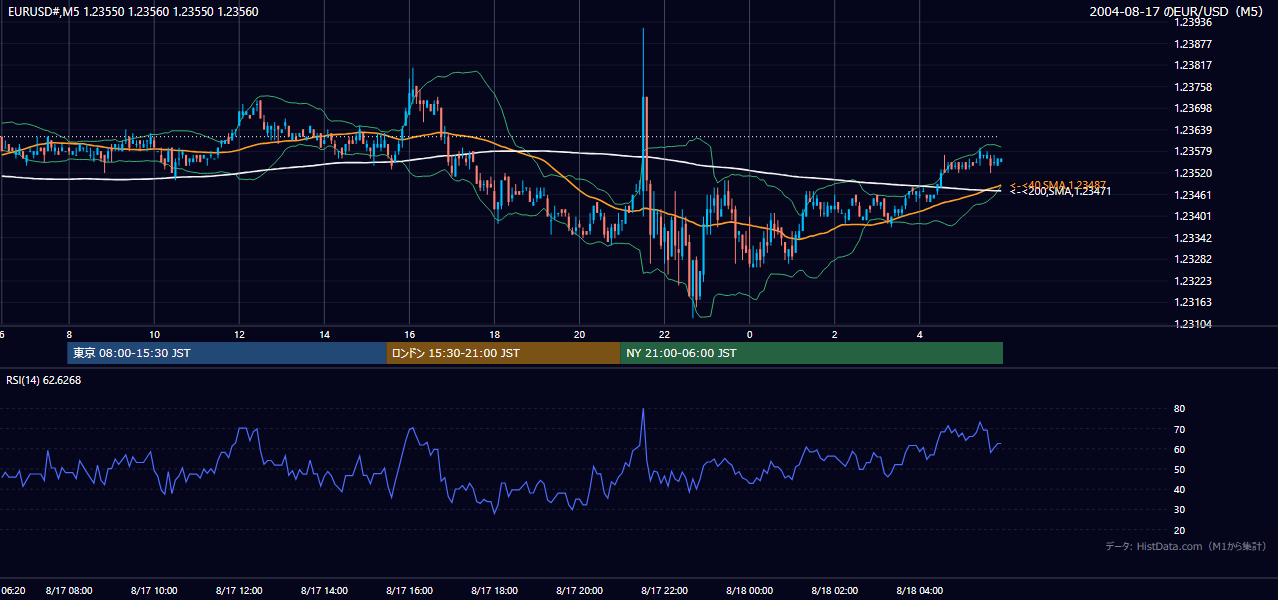This screenshot has width=1278, height=600.
Task: Click the white 200 SMA 1.23471 label
Action: pos(1060,191)
